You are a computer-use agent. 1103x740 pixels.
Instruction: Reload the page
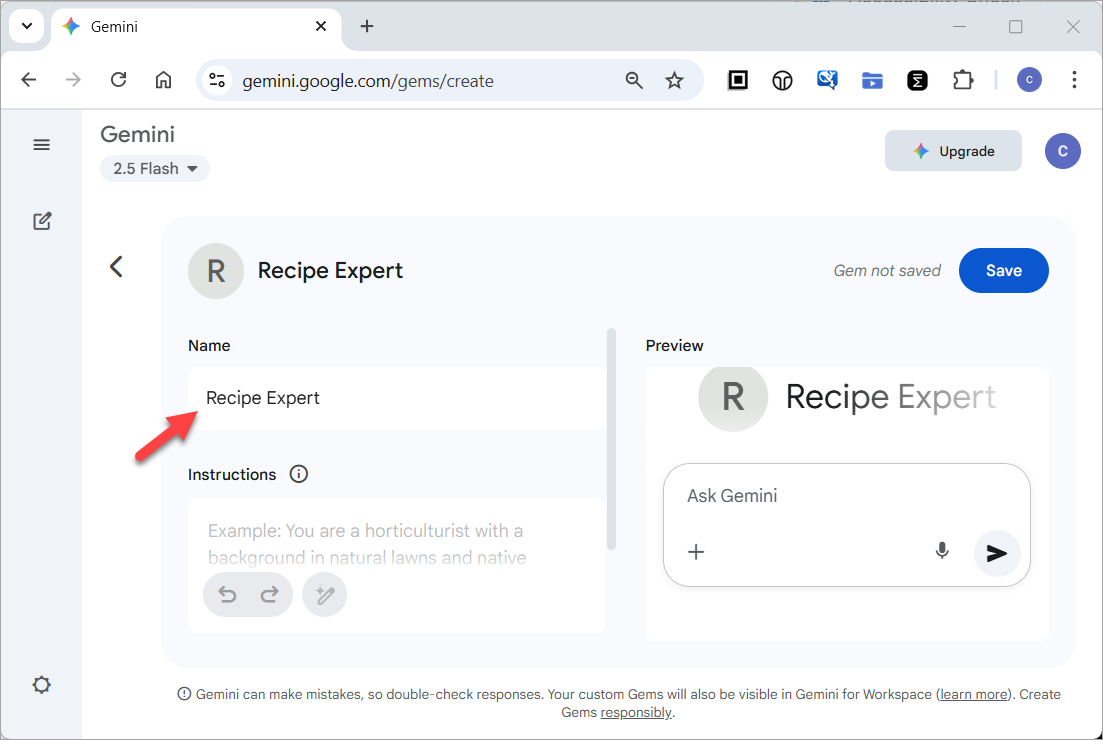tap(119, 79)
